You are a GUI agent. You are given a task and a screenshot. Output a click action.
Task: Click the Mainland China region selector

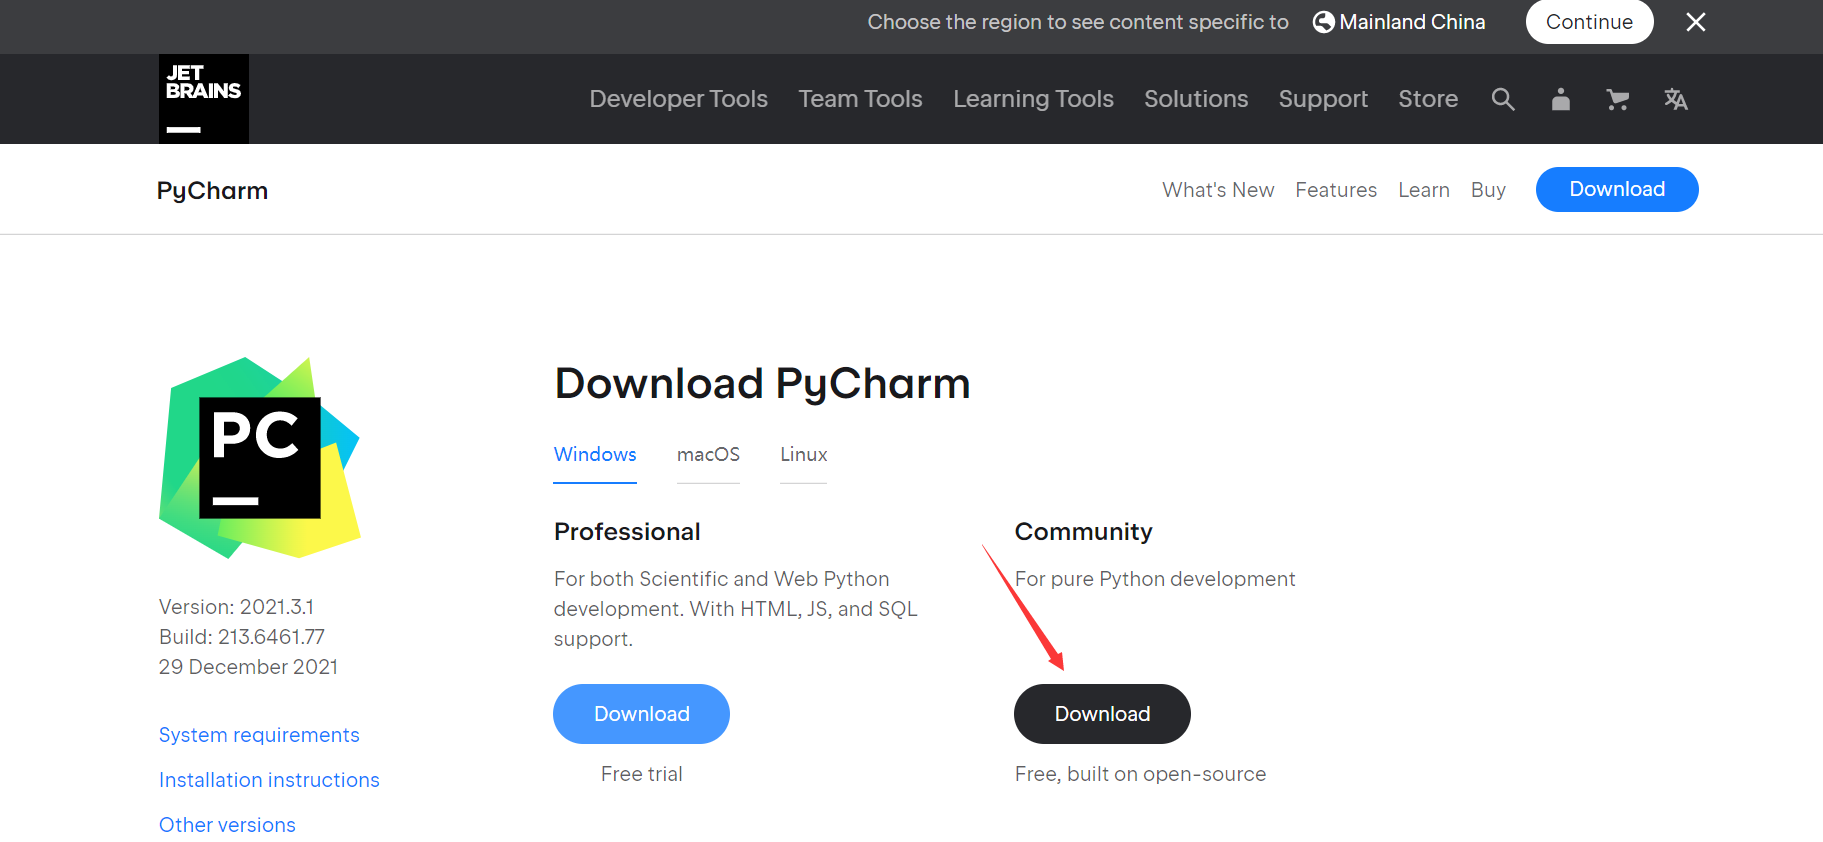point(1399,22)
